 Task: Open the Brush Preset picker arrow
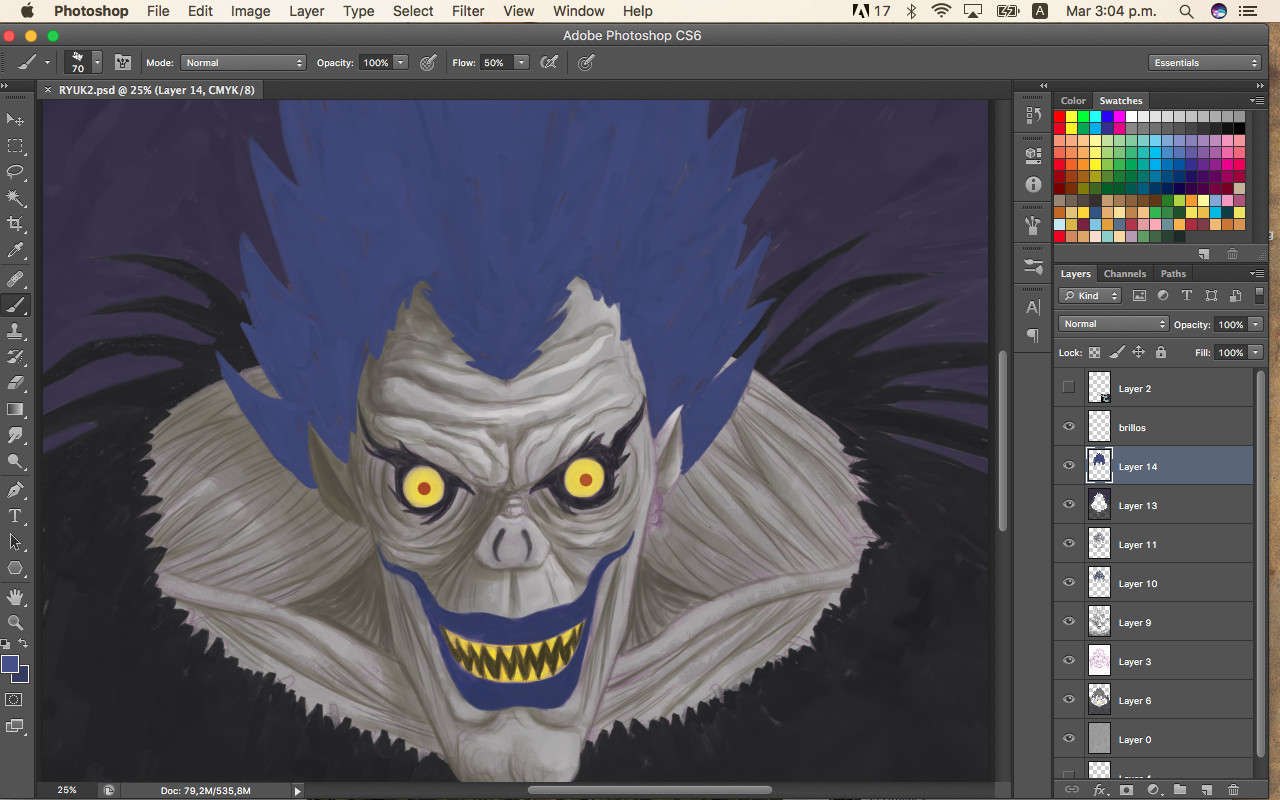coord(97,62)
